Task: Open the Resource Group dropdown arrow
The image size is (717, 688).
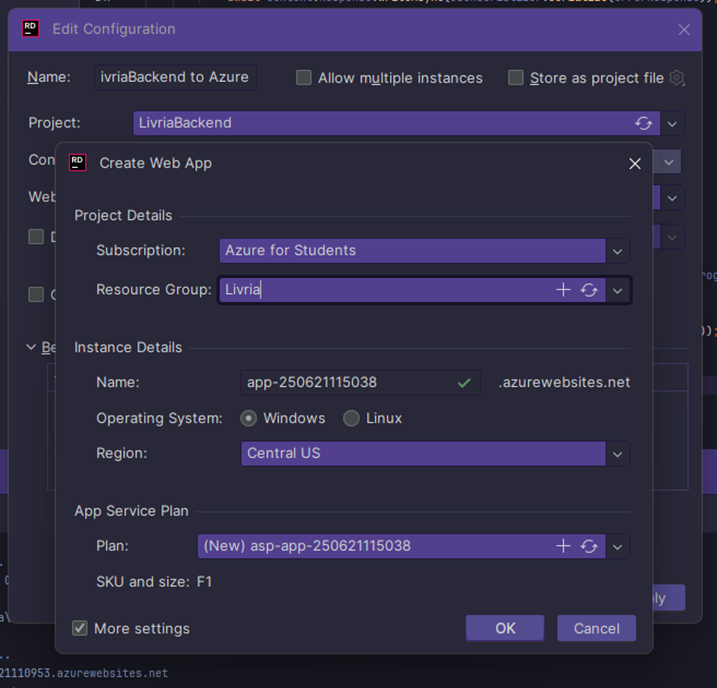Action: pos(617,290)
